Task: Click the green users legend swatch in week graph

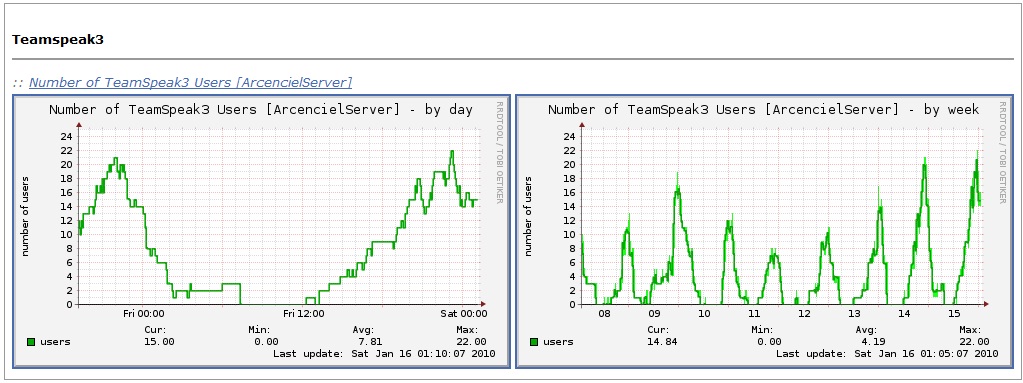Action: [x=534, y=341]
